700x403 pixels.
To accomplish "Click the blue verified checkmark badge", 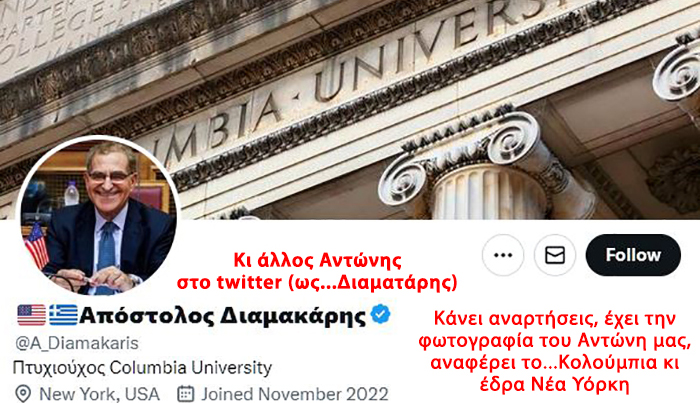I will click(380, 314).
